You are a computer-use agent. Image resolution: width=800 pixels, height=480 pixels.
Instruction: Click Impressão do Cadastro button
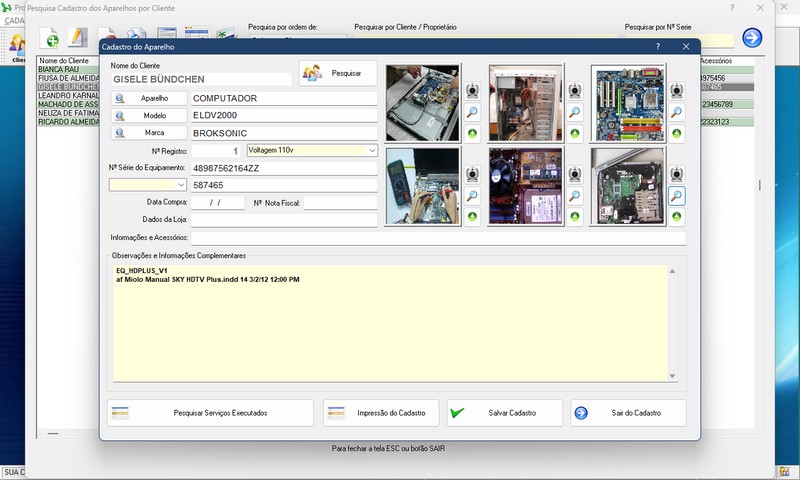click(381, 413)
